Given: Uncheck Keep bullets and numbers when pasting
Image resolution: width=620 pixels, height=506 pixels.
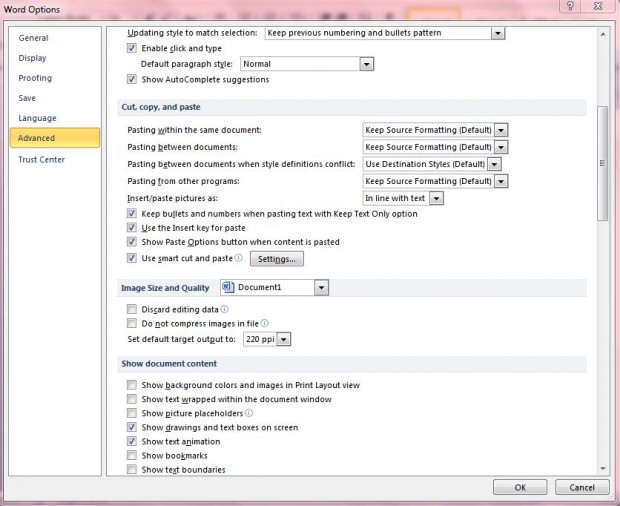Looking at the screenshot, I should tap(132, 213).
